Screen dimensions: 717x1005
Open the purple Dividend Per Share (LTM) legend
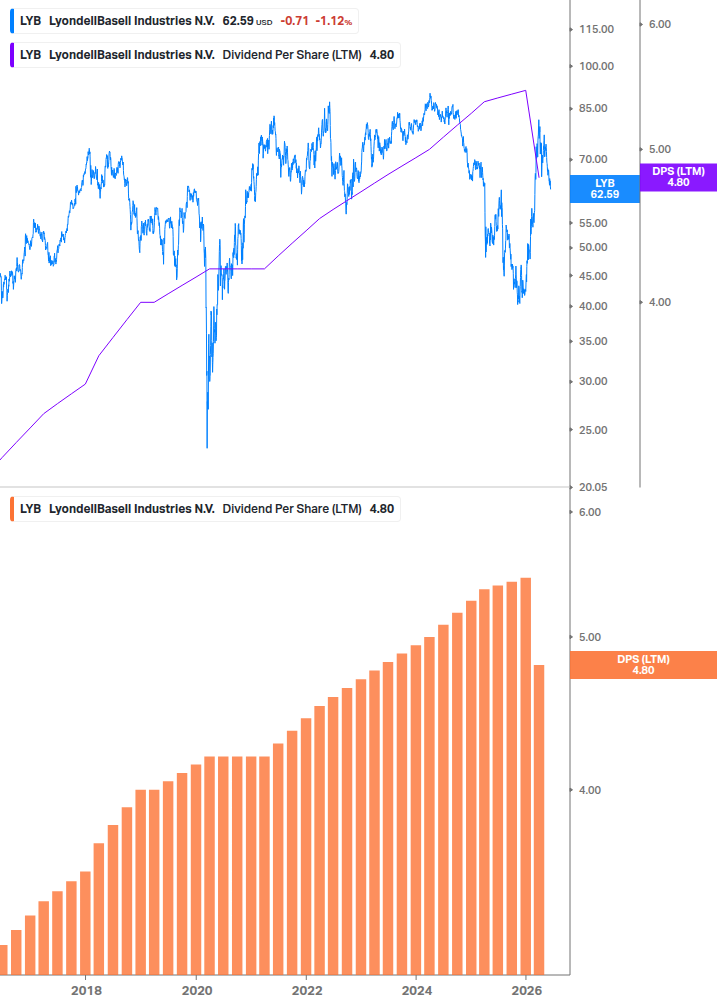(x=205, y=55)
